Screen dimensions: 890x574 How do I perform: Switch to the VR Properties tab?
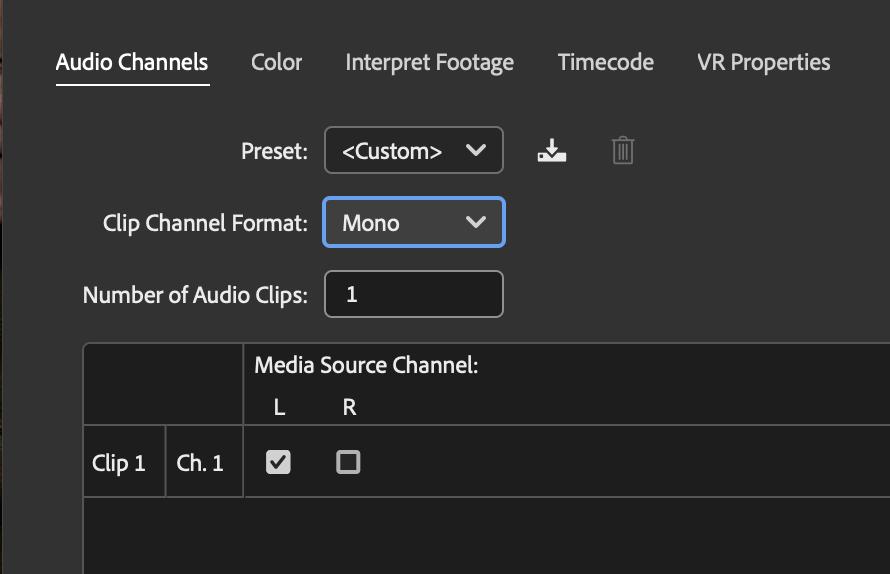click(x=763, y=62)
